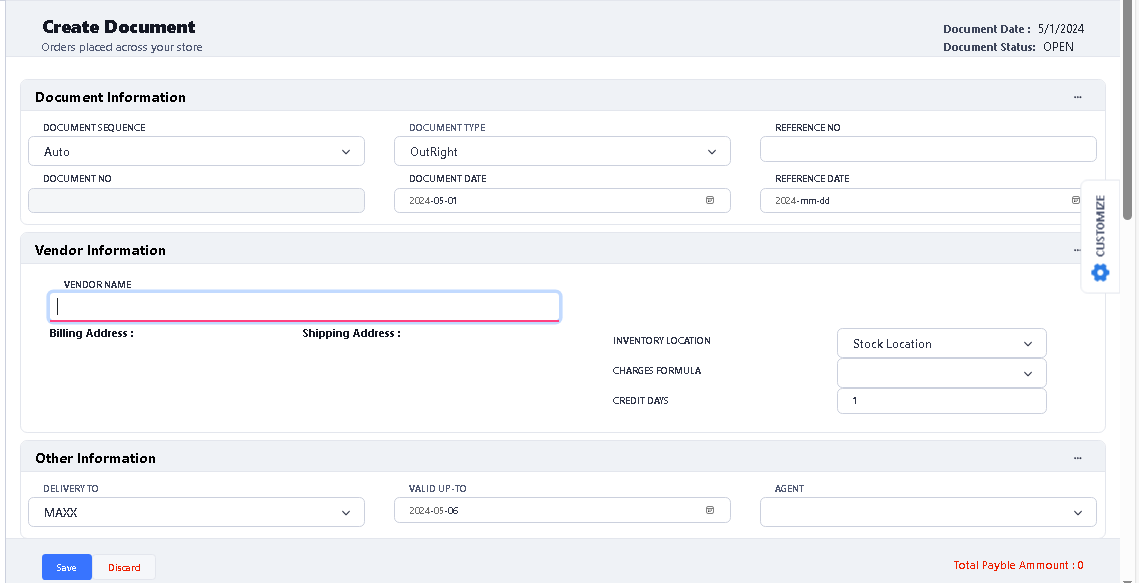This screenshot has width=1139, height=583.
Task: Click the Customize gear icon
Action: coord(1100,272)
